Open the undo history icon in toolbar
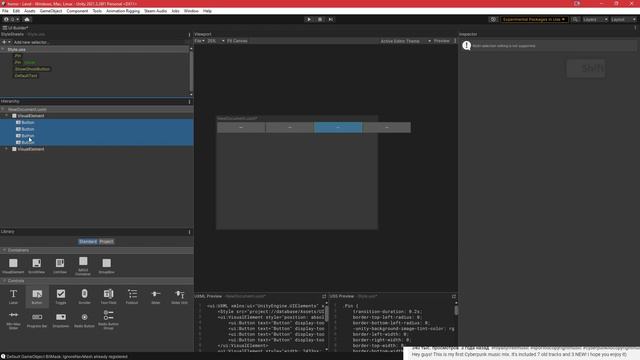The height and width of the screenshot is (360, 640). [x=493, y=19]
